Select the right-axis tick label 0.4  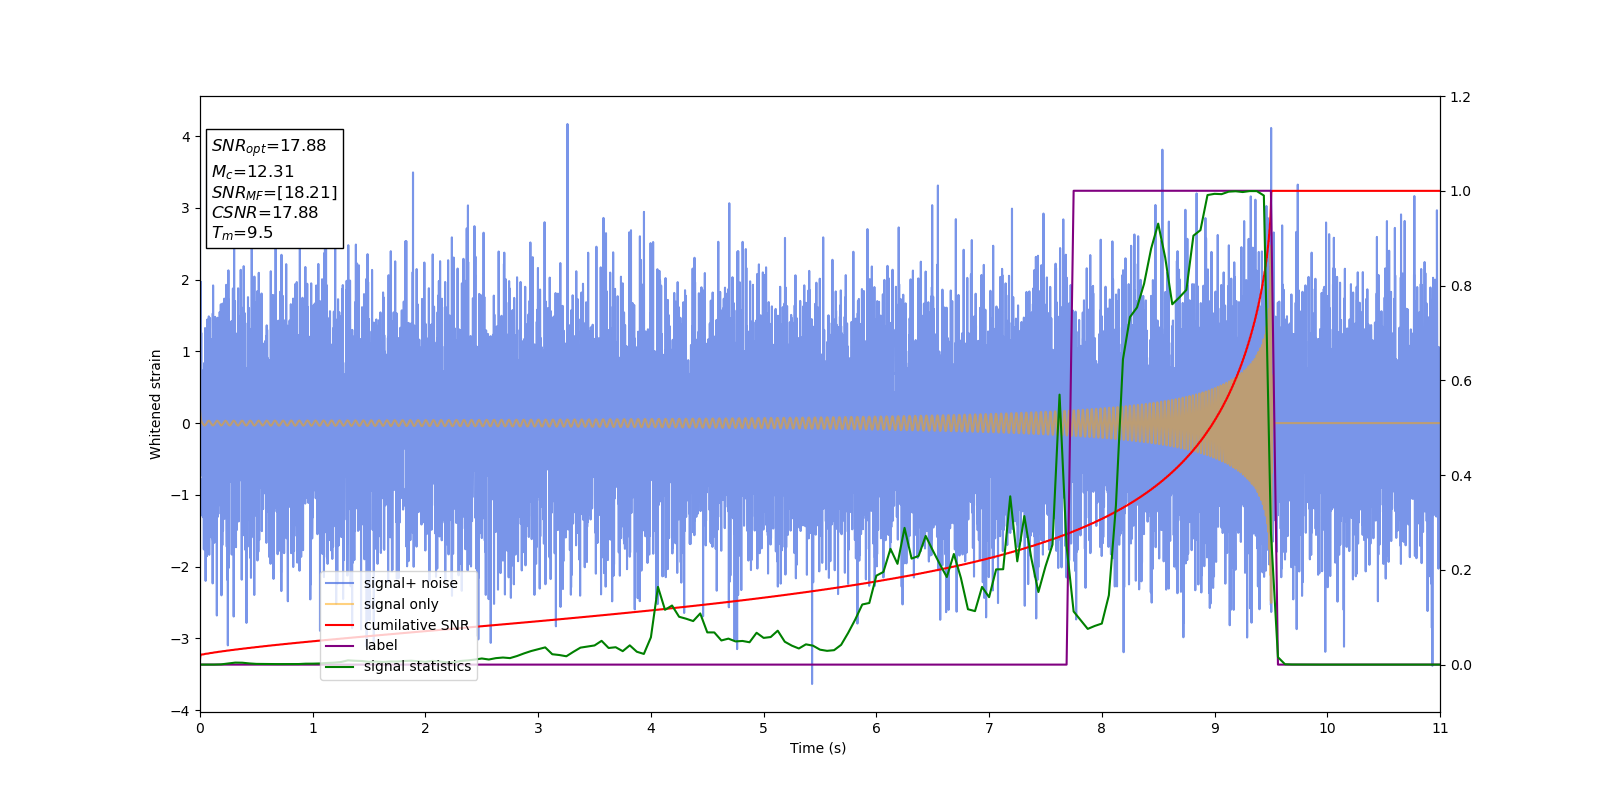pos(1460,476)
